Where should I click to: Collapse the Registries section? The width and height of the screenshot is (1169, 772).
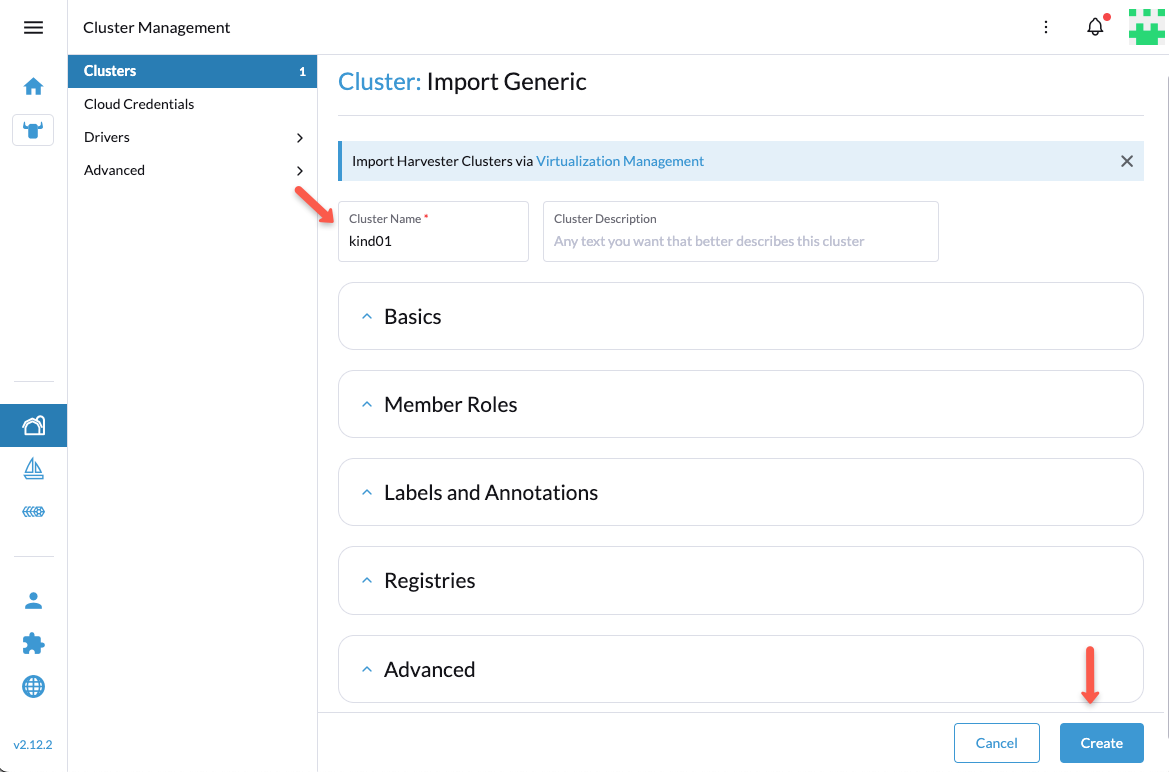click(x=367, y=580)
